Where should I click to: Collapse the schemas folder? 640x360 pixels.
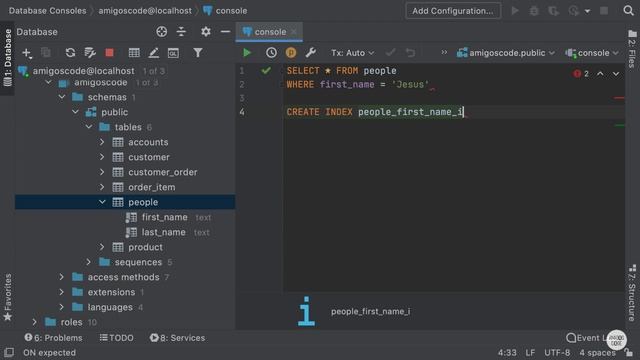click(x=62, y=97)
